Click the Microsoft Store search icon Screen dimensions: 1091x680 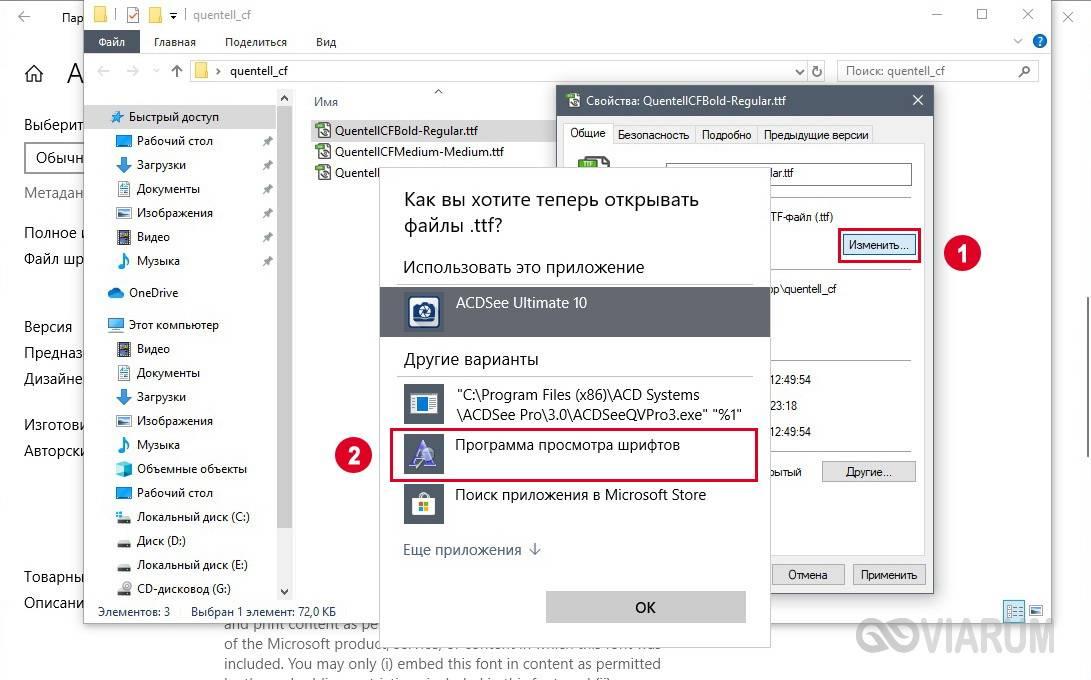423,504
